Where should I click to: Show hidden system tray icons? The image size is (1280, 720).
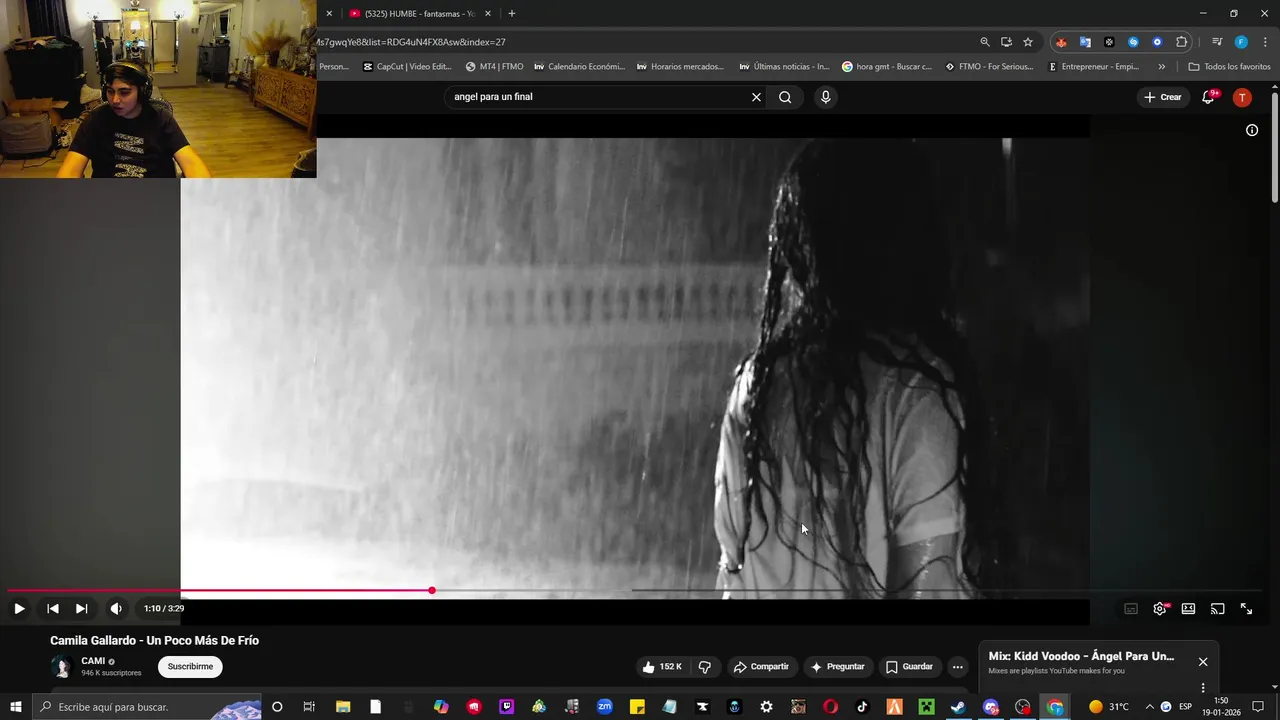pyautogui.click(x=1149, y=707)
